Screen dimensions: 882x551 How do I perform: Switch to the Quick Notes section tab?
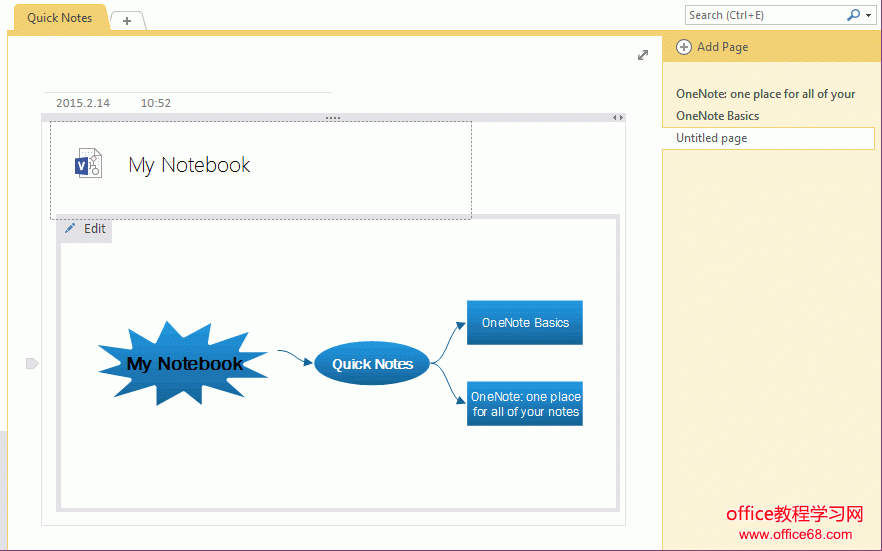click(59, 18)
